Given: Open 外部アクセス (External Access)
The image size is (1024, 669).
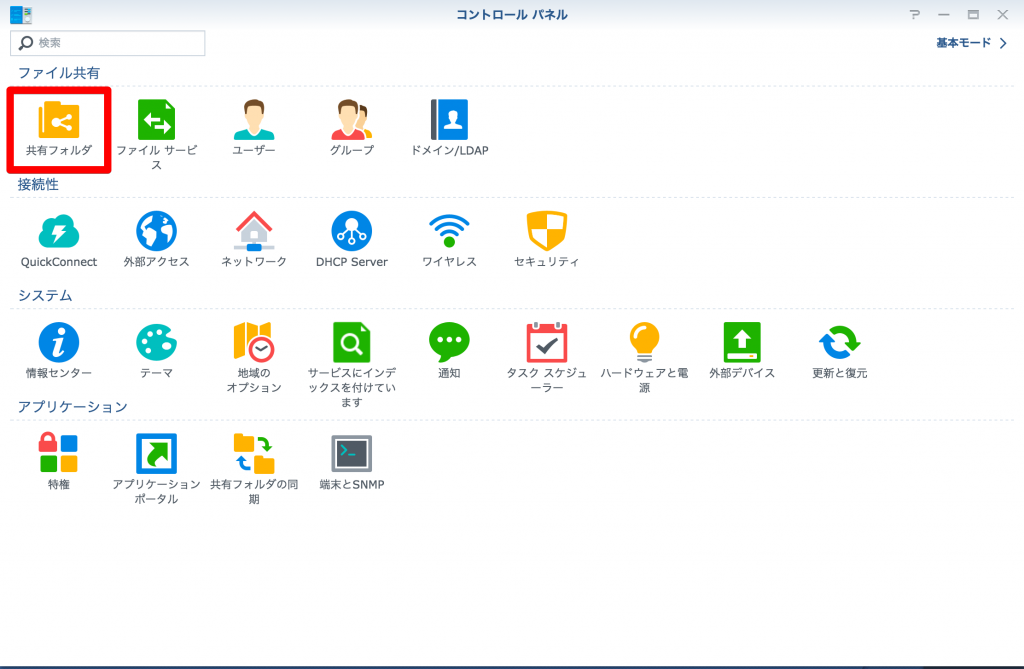Looking at the screenshot, I should [157, 240].
